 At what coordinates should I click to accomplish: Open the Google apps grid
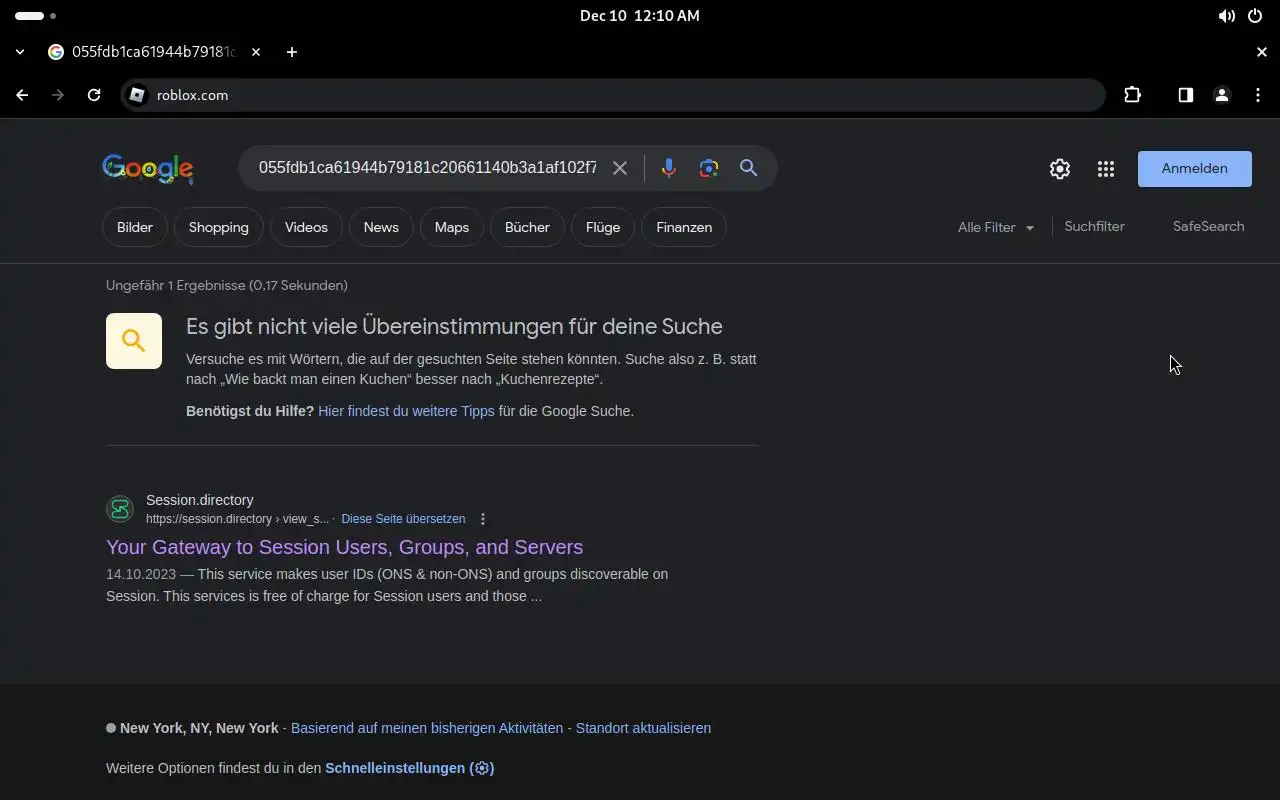(1105, 169)
